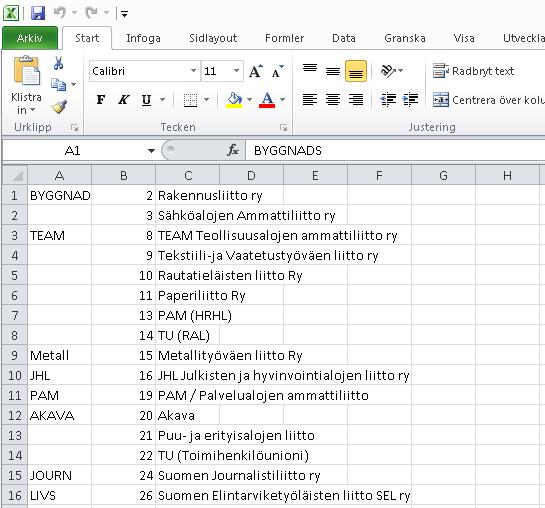Select the JHL cell in column A
This screenshot has width=545, height=508.
[59, 375]
